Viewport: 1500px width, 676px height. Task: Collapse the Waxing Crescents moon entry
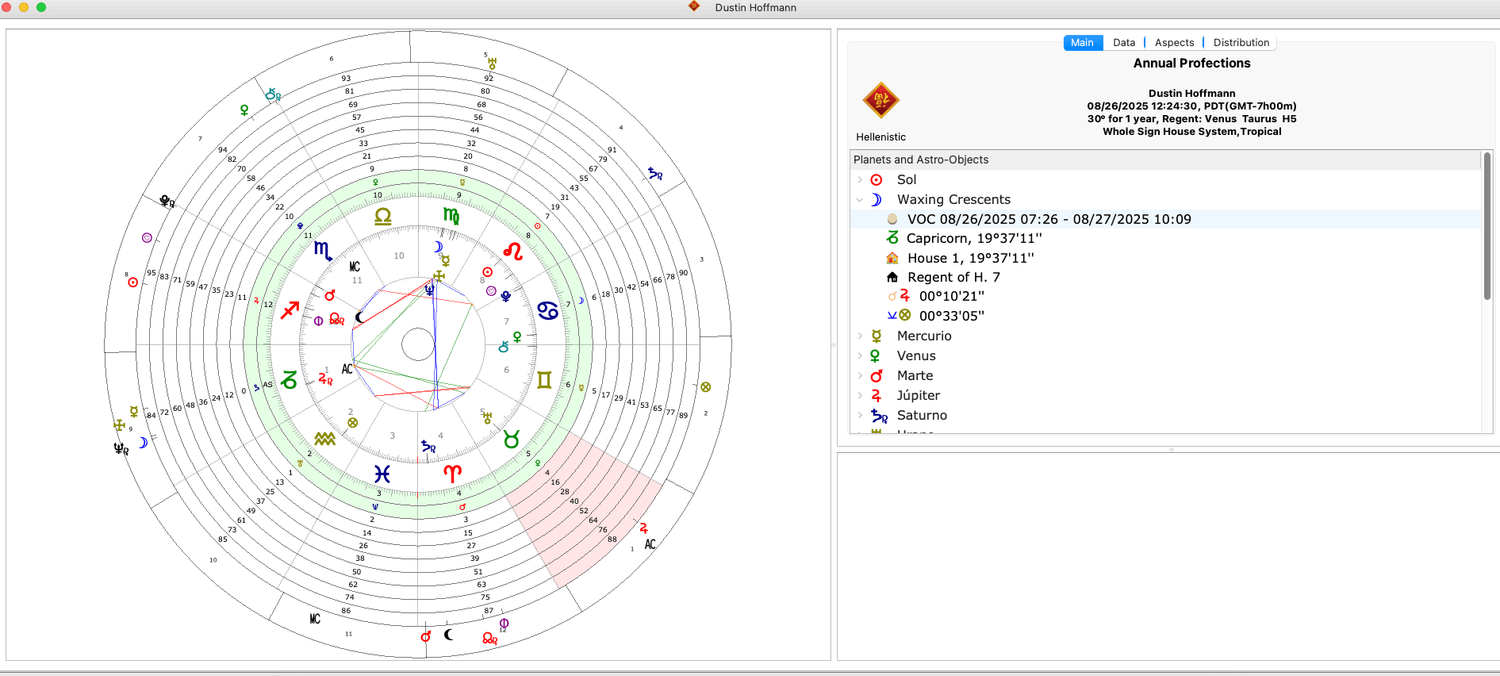pyautogui.click(x=860, y=200)
